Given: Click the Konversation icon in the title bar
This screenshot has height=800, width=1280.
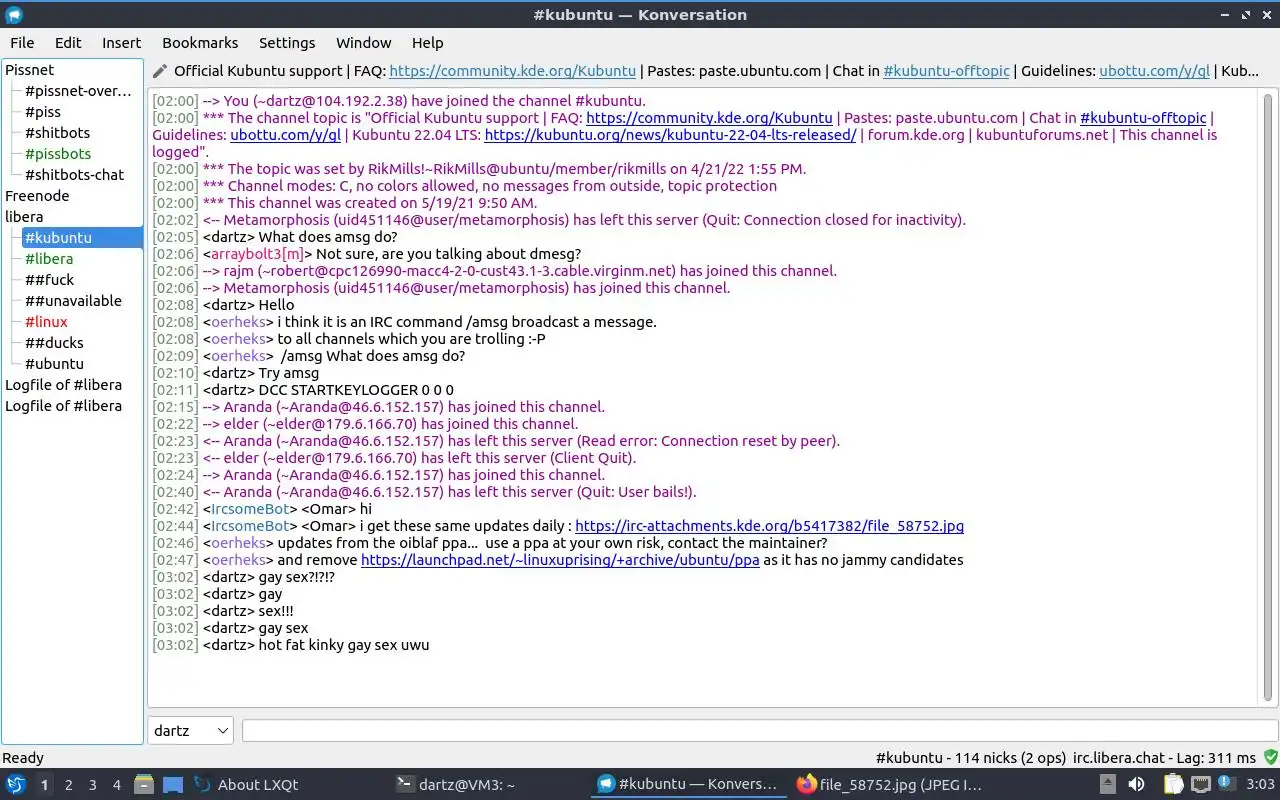Looking at the screenshot, I should point(14,15).
